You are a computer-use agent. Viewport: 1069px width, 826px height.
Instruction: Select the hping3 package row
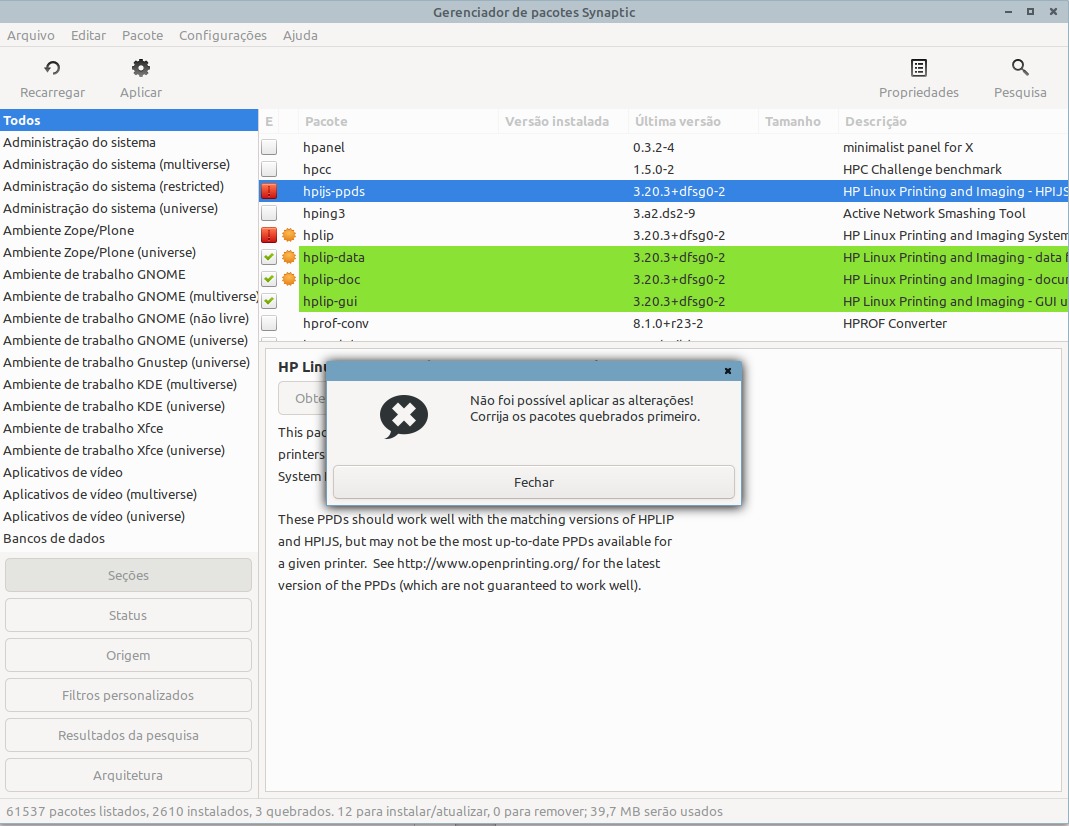click(x=663, y=213)
